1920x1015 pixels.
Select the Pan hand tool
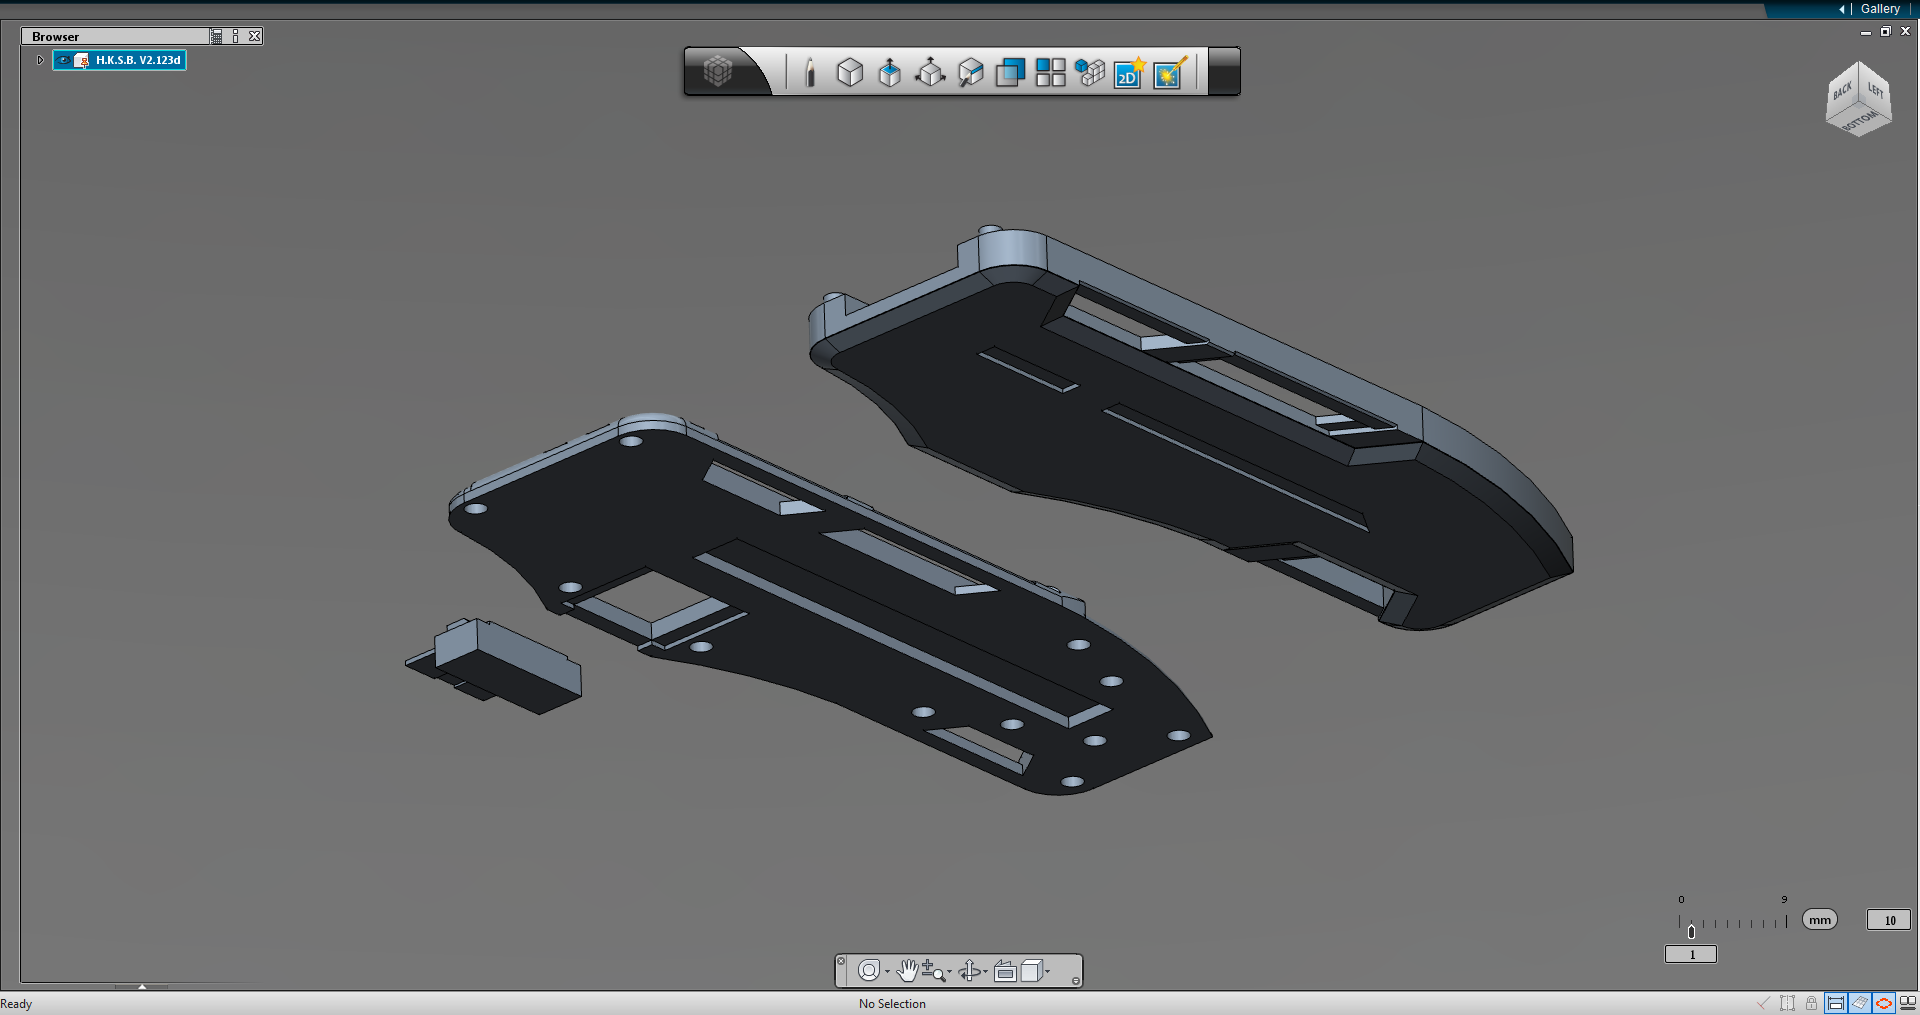907,970
